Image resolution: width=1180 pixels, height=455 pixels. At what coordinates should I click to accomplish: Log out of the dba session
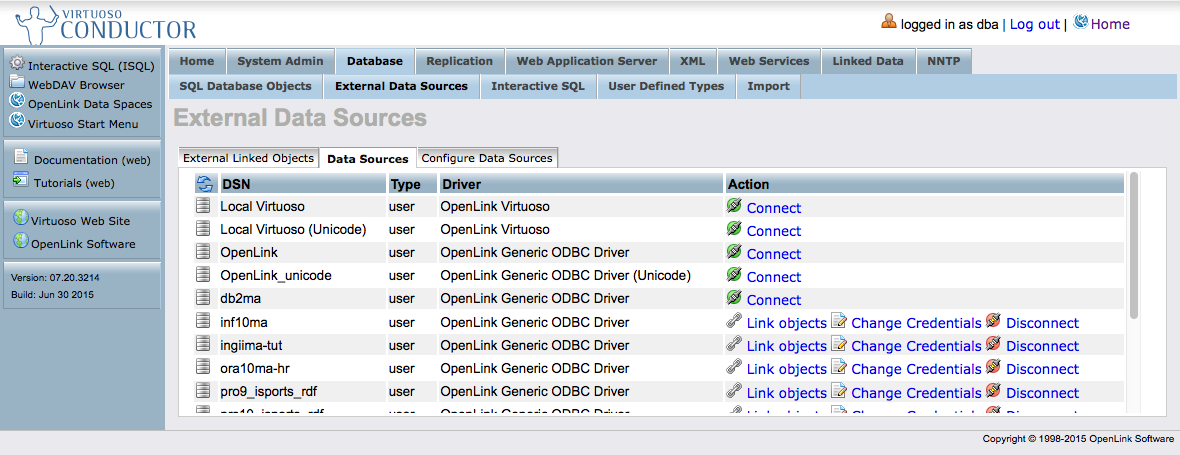pos(1034,24)
